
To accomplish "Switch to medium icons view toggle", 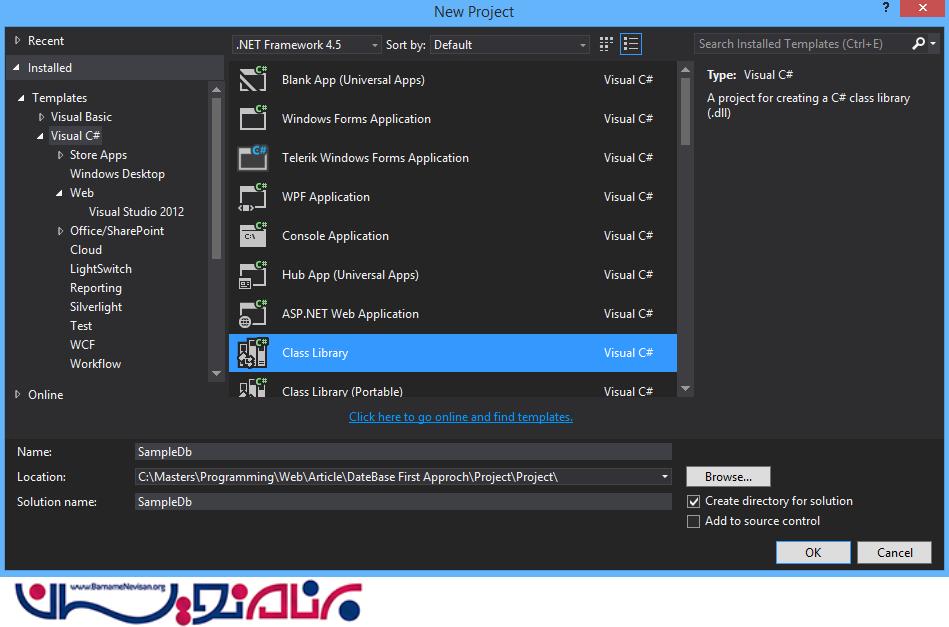I will click(x=606, y=44).
